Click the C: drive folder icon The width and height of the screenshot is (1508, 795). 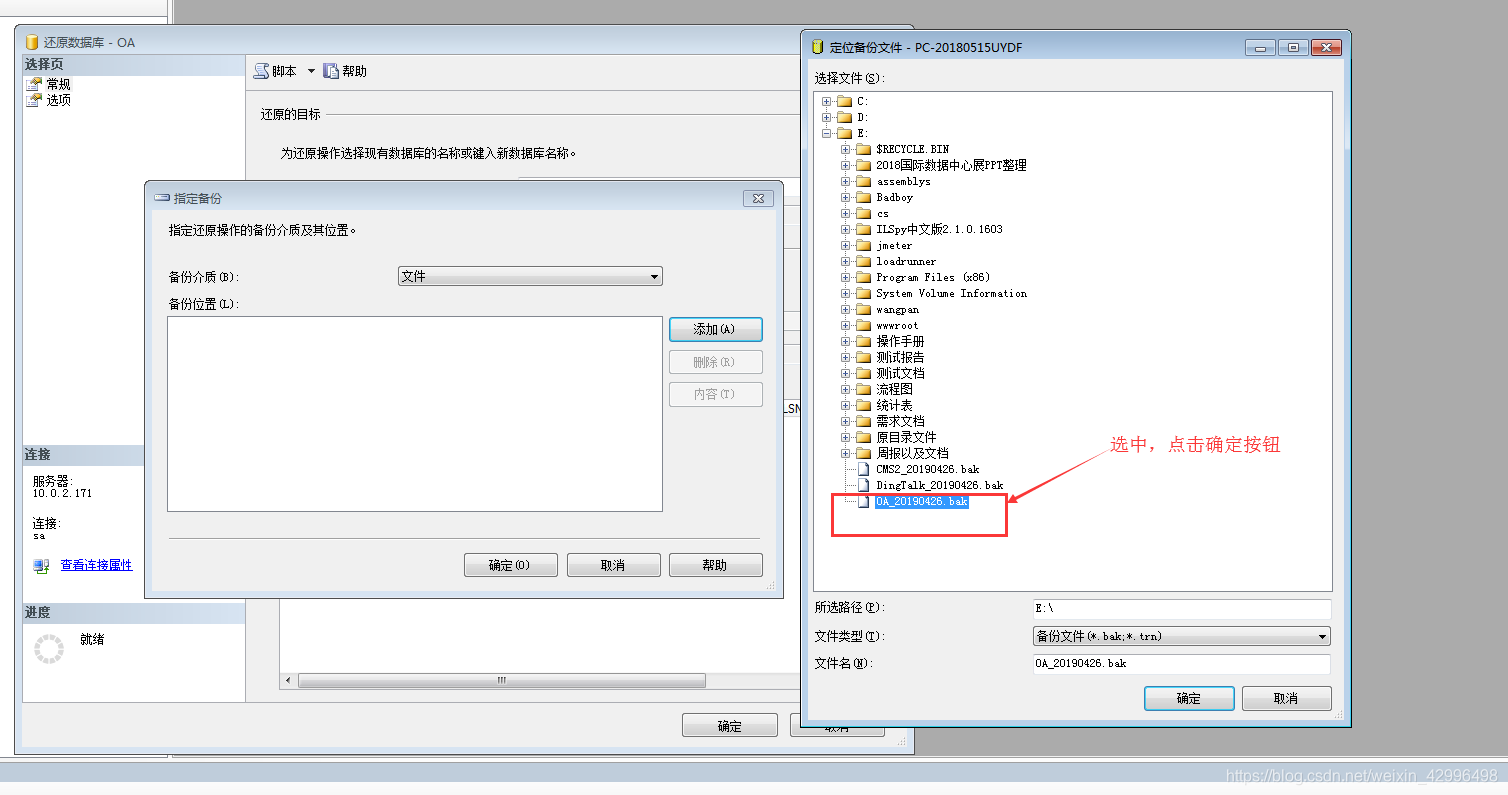click(x=844, y=101)
